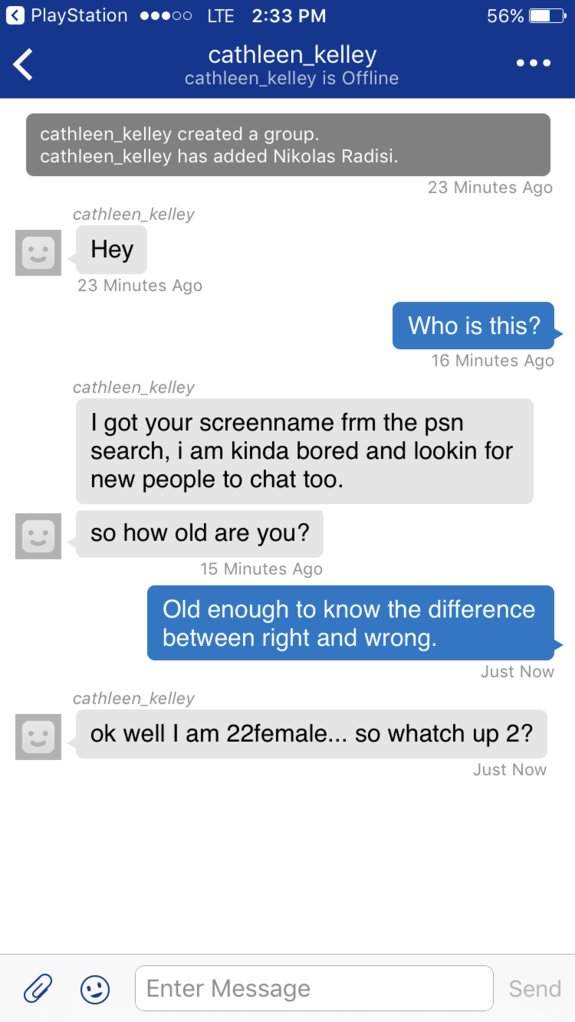Open the emoji smiley picker
This screenshot has height=1022, width=575.
(95, 989)
